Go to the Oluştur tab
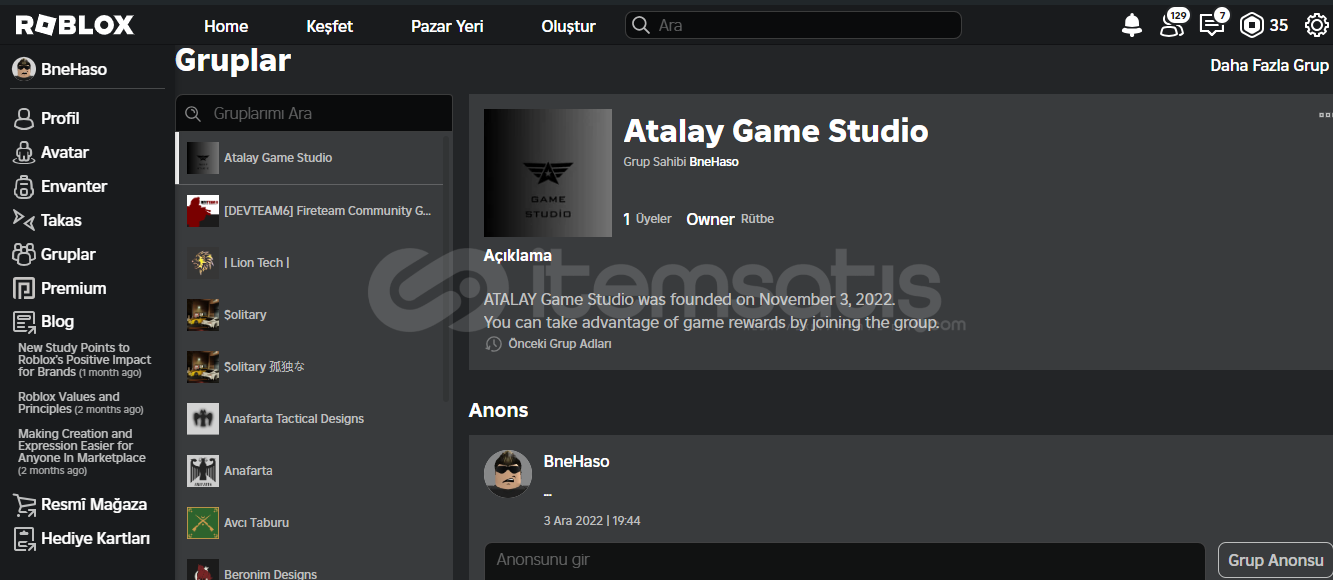Image resolution: width=1333 pixels, height=580 pixels. (x=568, y=26)
